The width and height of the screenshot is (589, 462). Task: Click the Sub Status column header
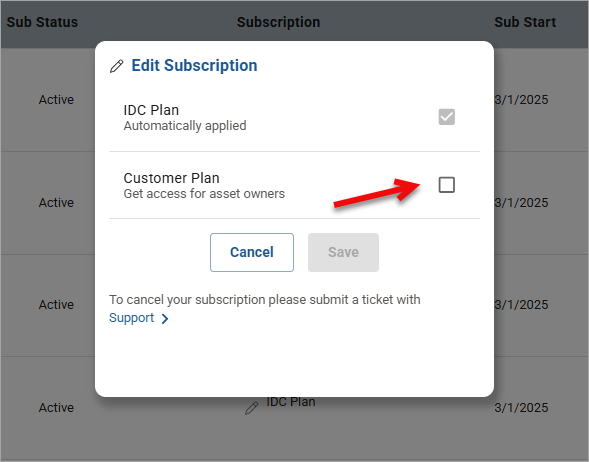coord(42,22)
